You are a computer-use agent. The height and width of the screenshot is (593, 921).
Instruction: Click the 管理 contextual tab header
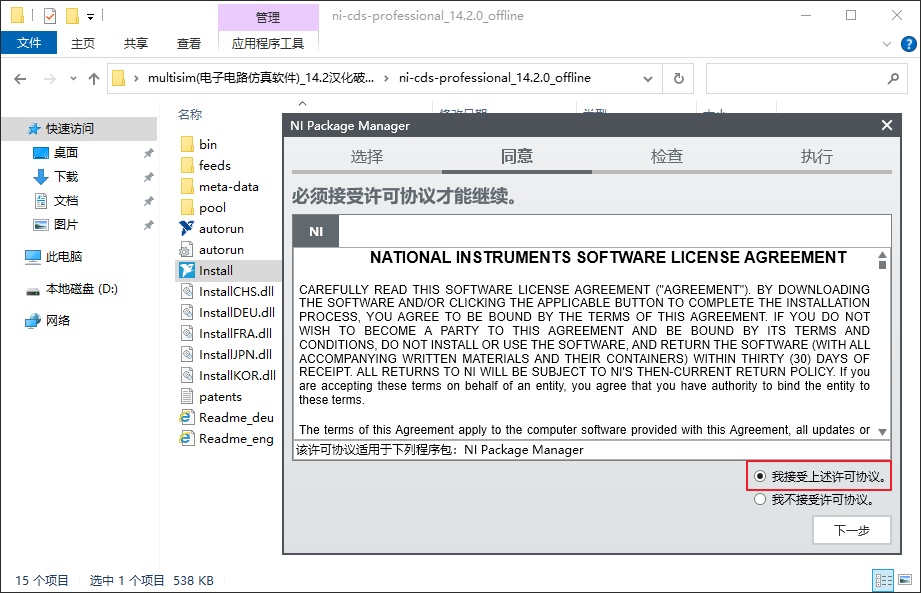(268, 17)
